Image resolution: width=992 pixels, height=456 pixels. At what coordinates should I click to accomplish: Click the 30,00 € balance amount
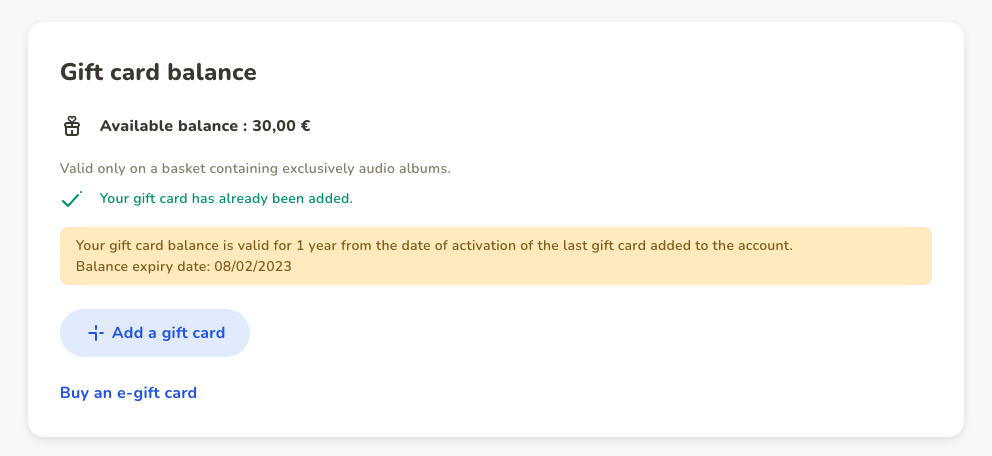[x=281, y=126]
